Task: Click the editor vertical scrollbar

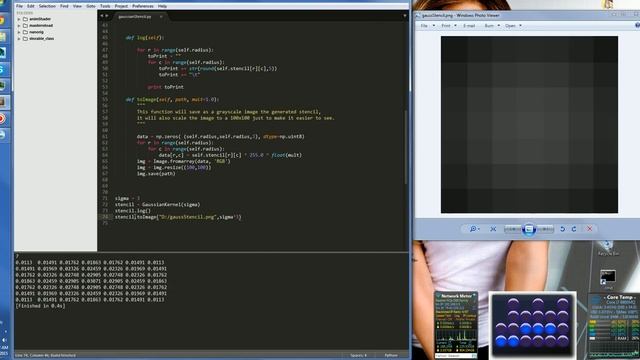Action: pos(406,147)
